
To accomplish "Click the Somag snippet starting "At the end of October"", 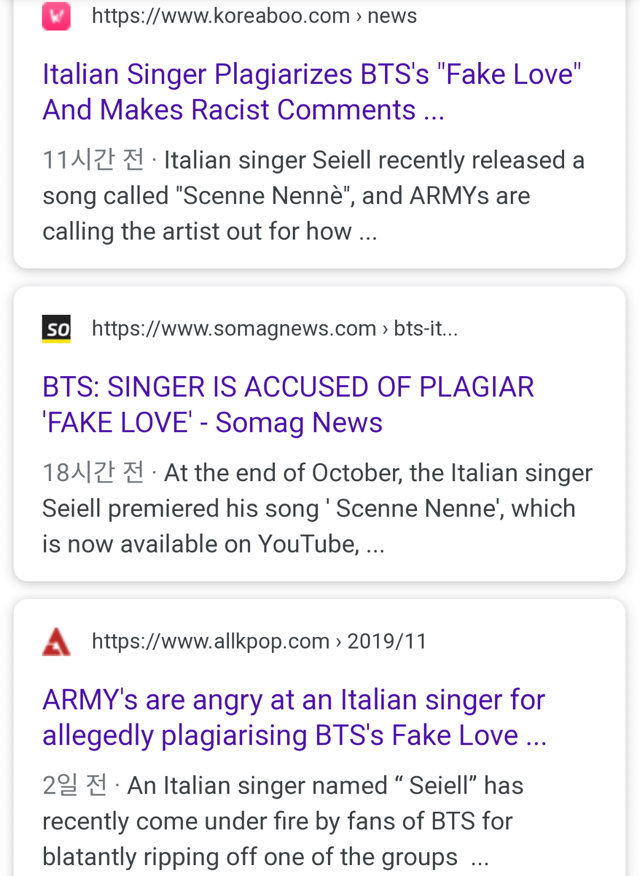I will click(317, 509).
